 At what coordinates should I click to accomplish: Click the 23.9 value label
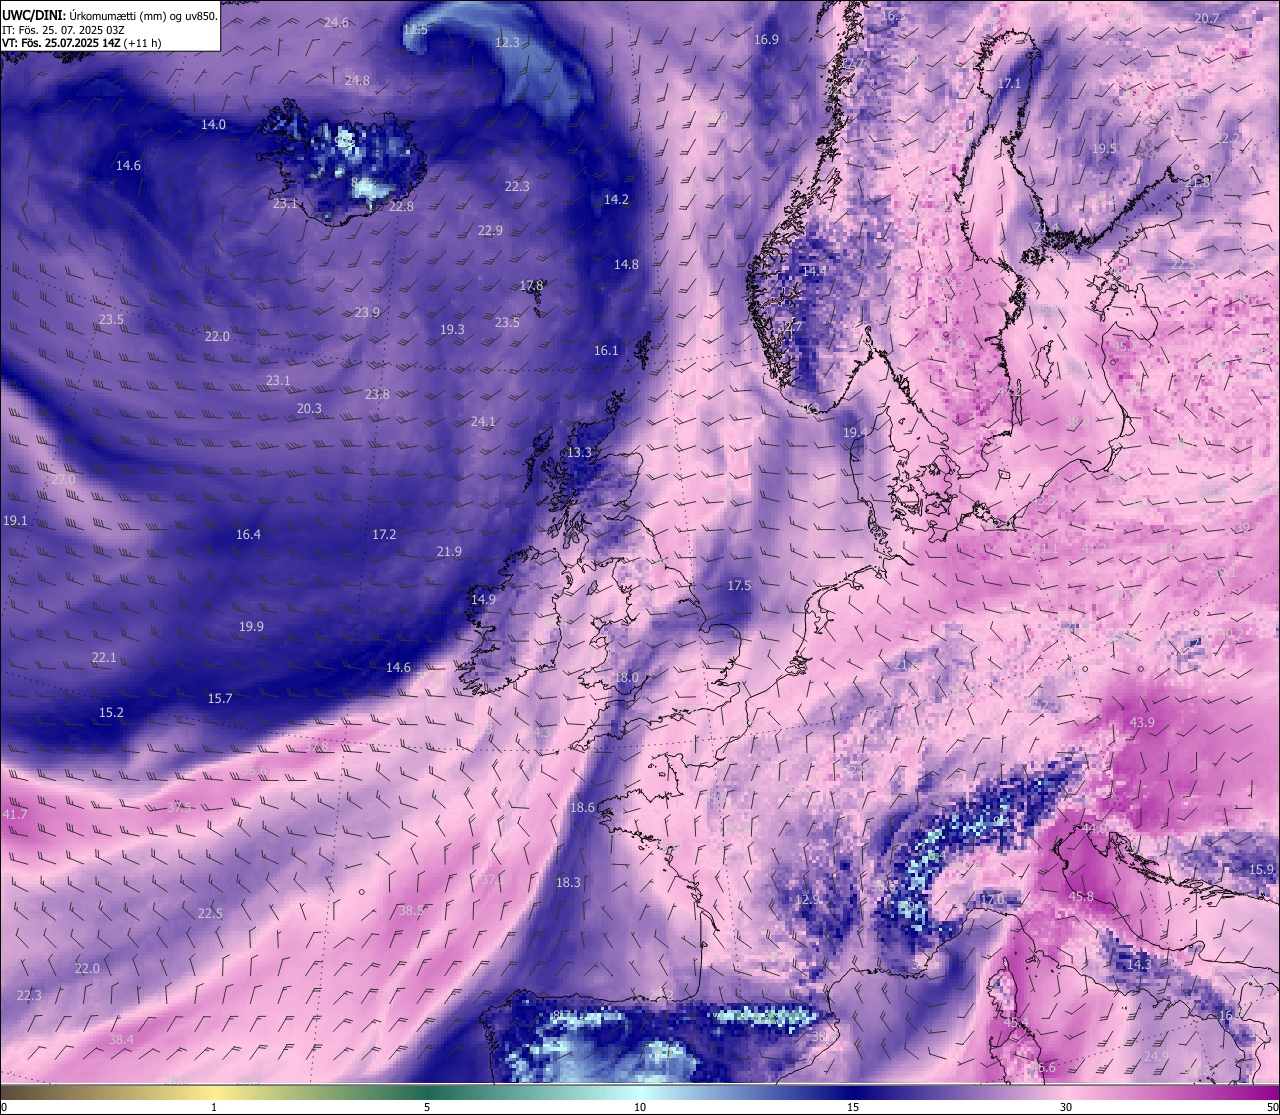tap(367, 312)
